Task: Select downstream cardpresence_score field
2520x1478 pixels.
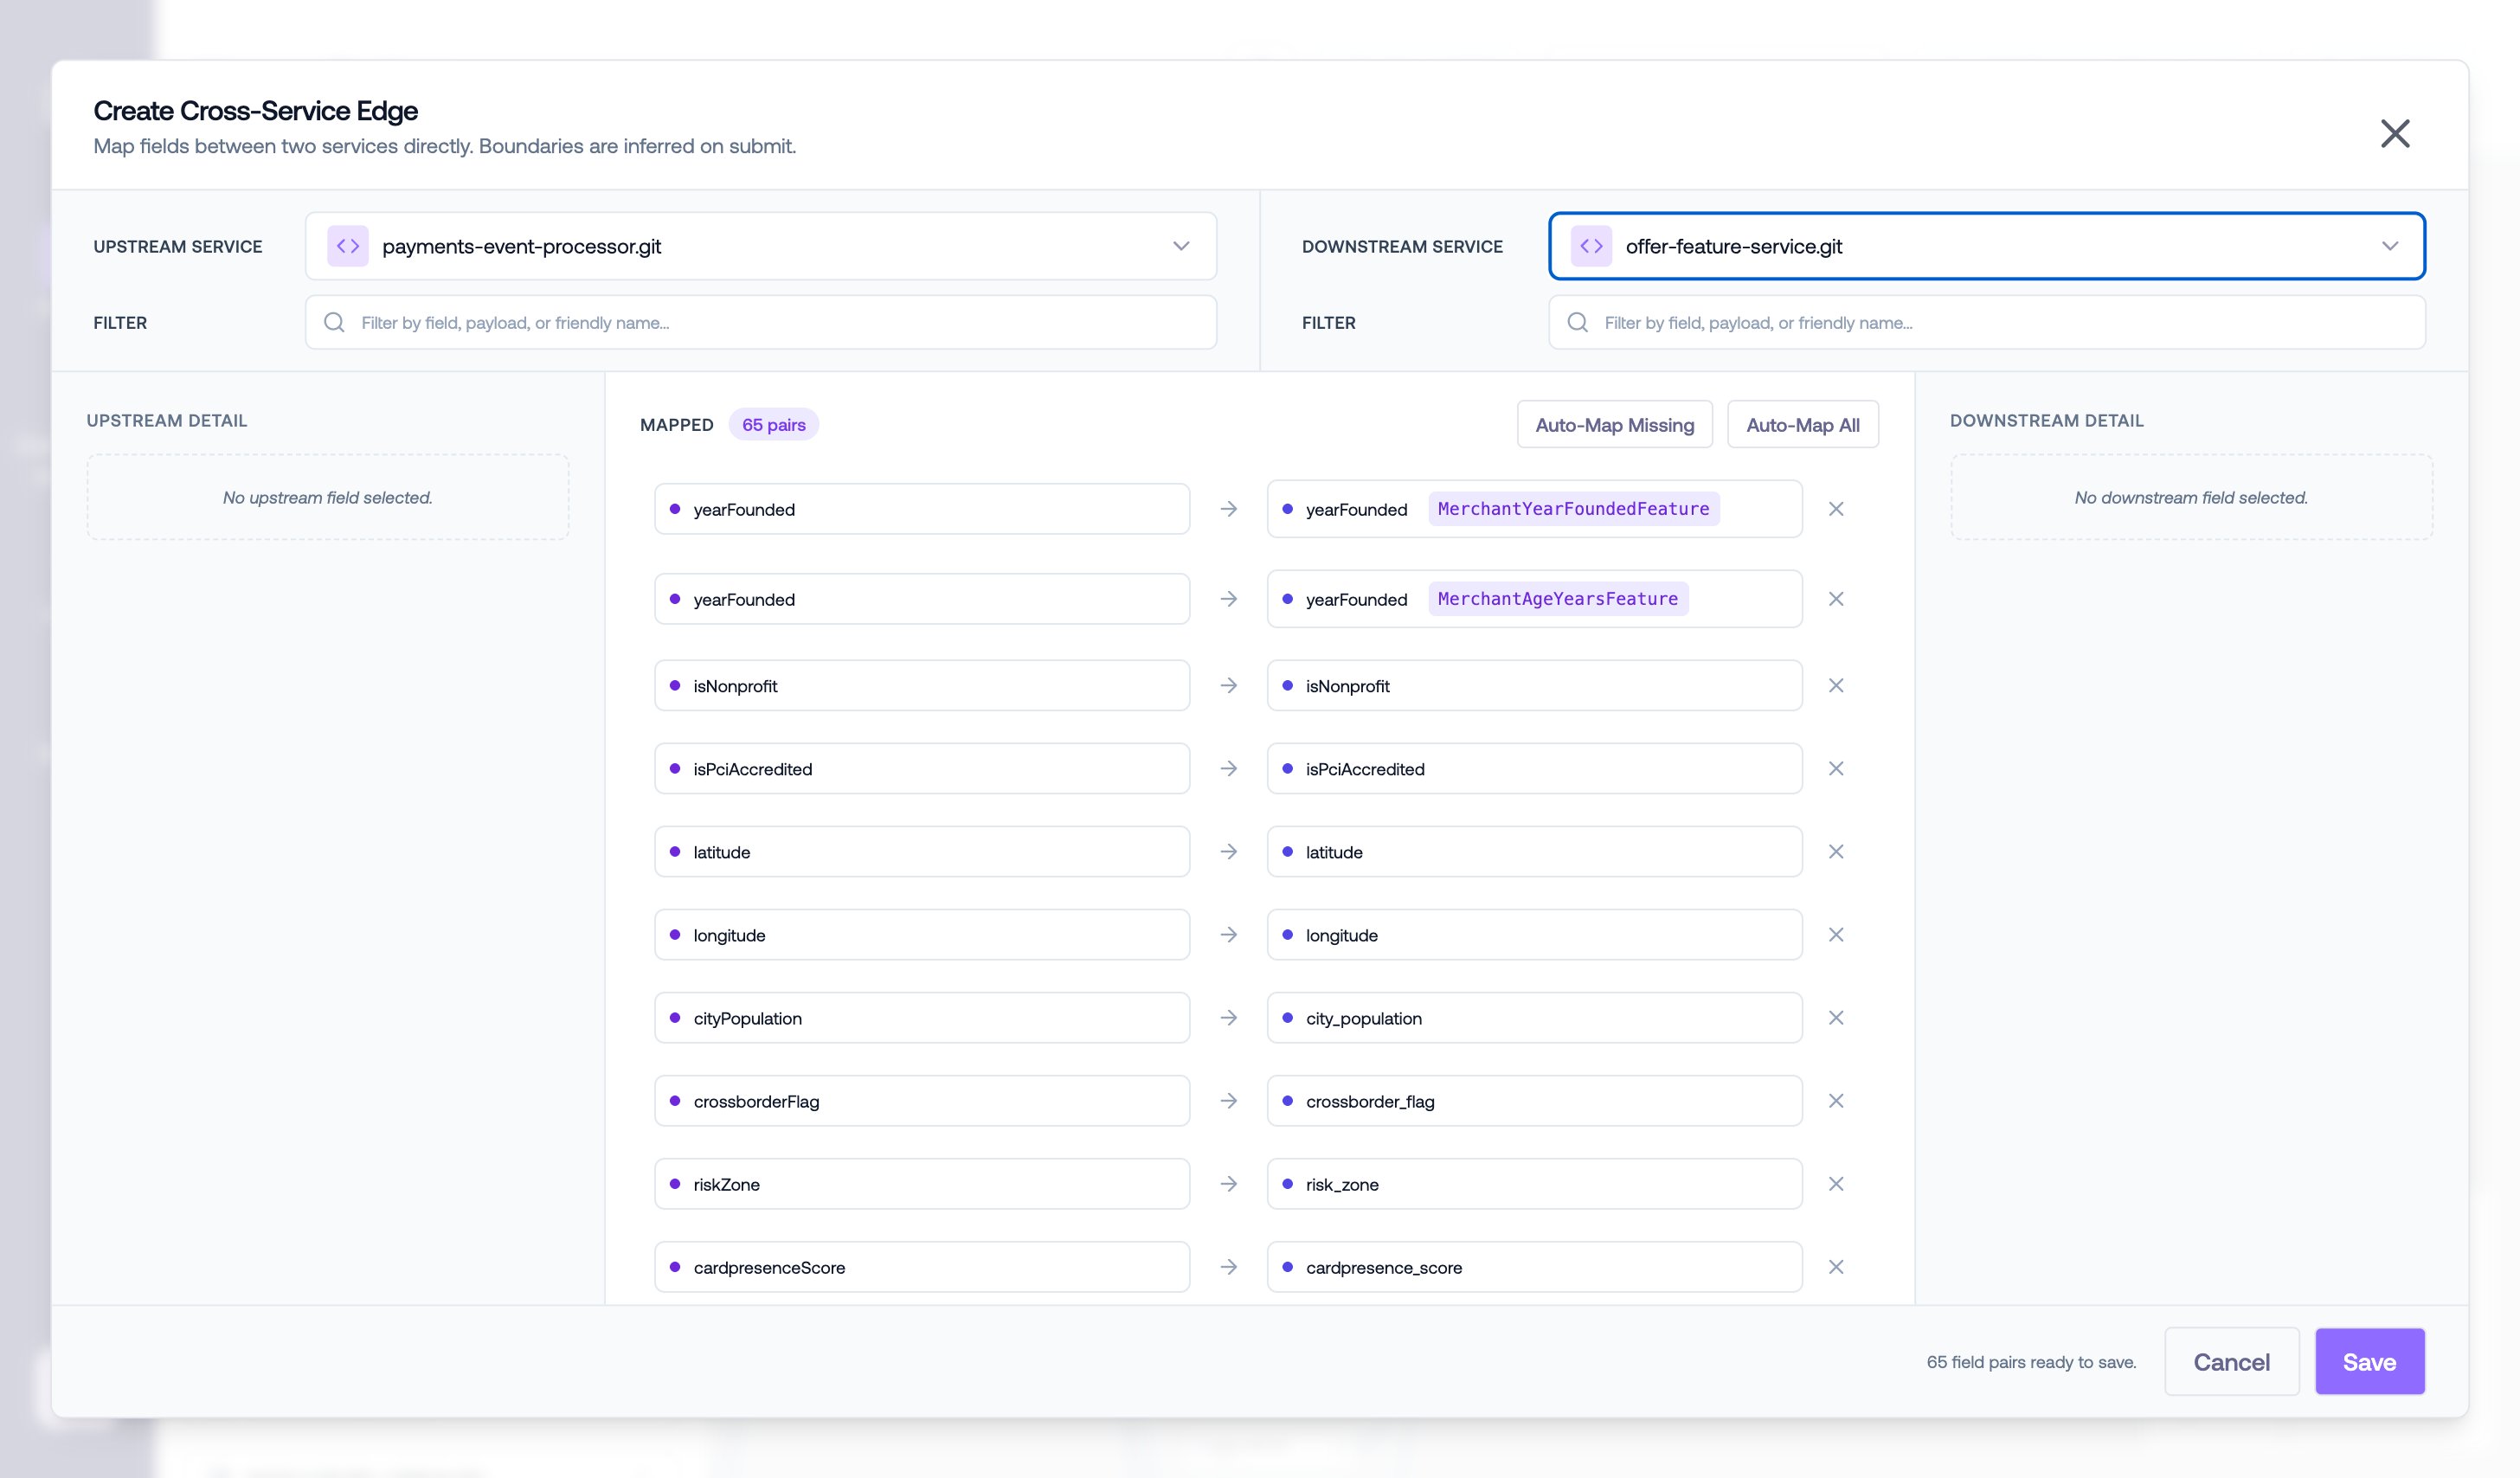Action: tap(1534, 1267)
